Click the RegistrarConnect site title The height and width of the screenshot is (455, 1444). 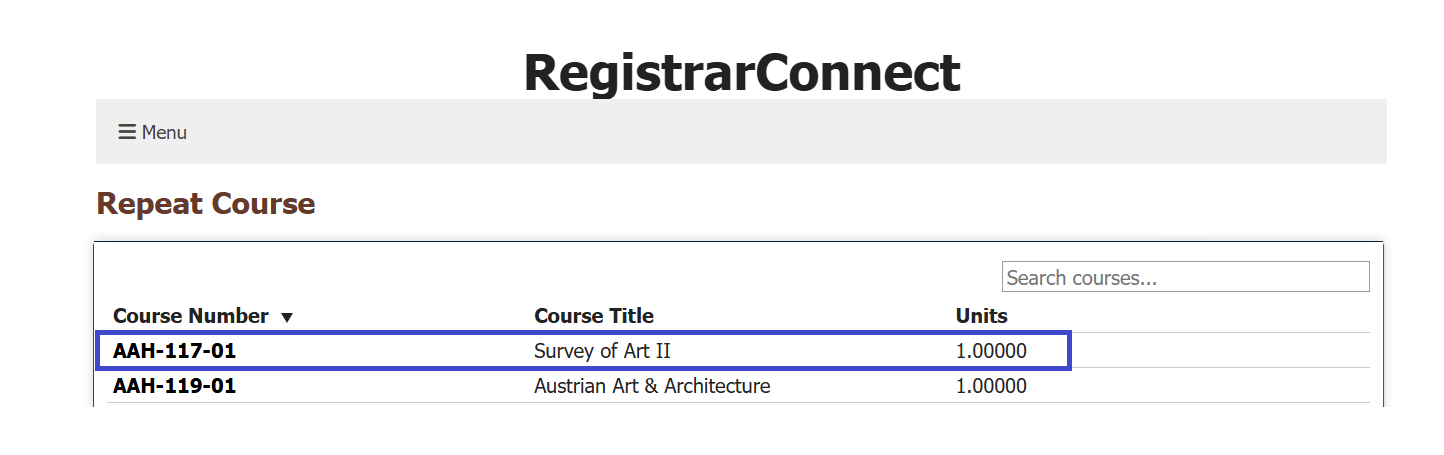click(741, 72)
